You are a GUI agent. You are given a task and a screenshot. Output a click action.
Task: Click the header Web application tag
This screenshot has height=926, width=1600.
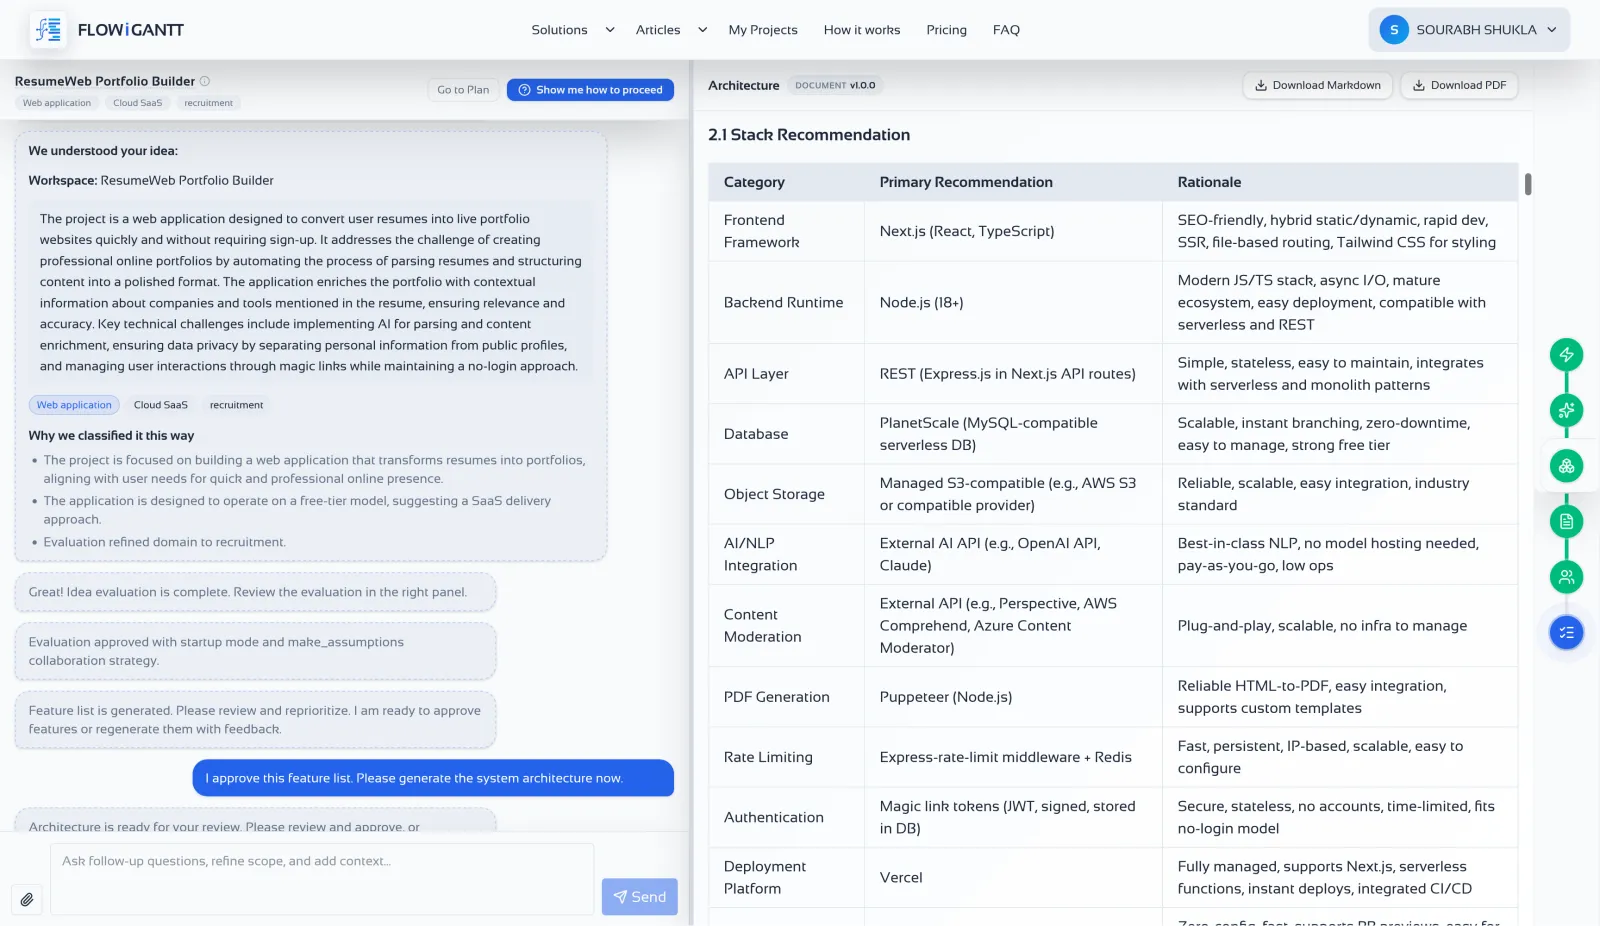click(x=57, y=103)
